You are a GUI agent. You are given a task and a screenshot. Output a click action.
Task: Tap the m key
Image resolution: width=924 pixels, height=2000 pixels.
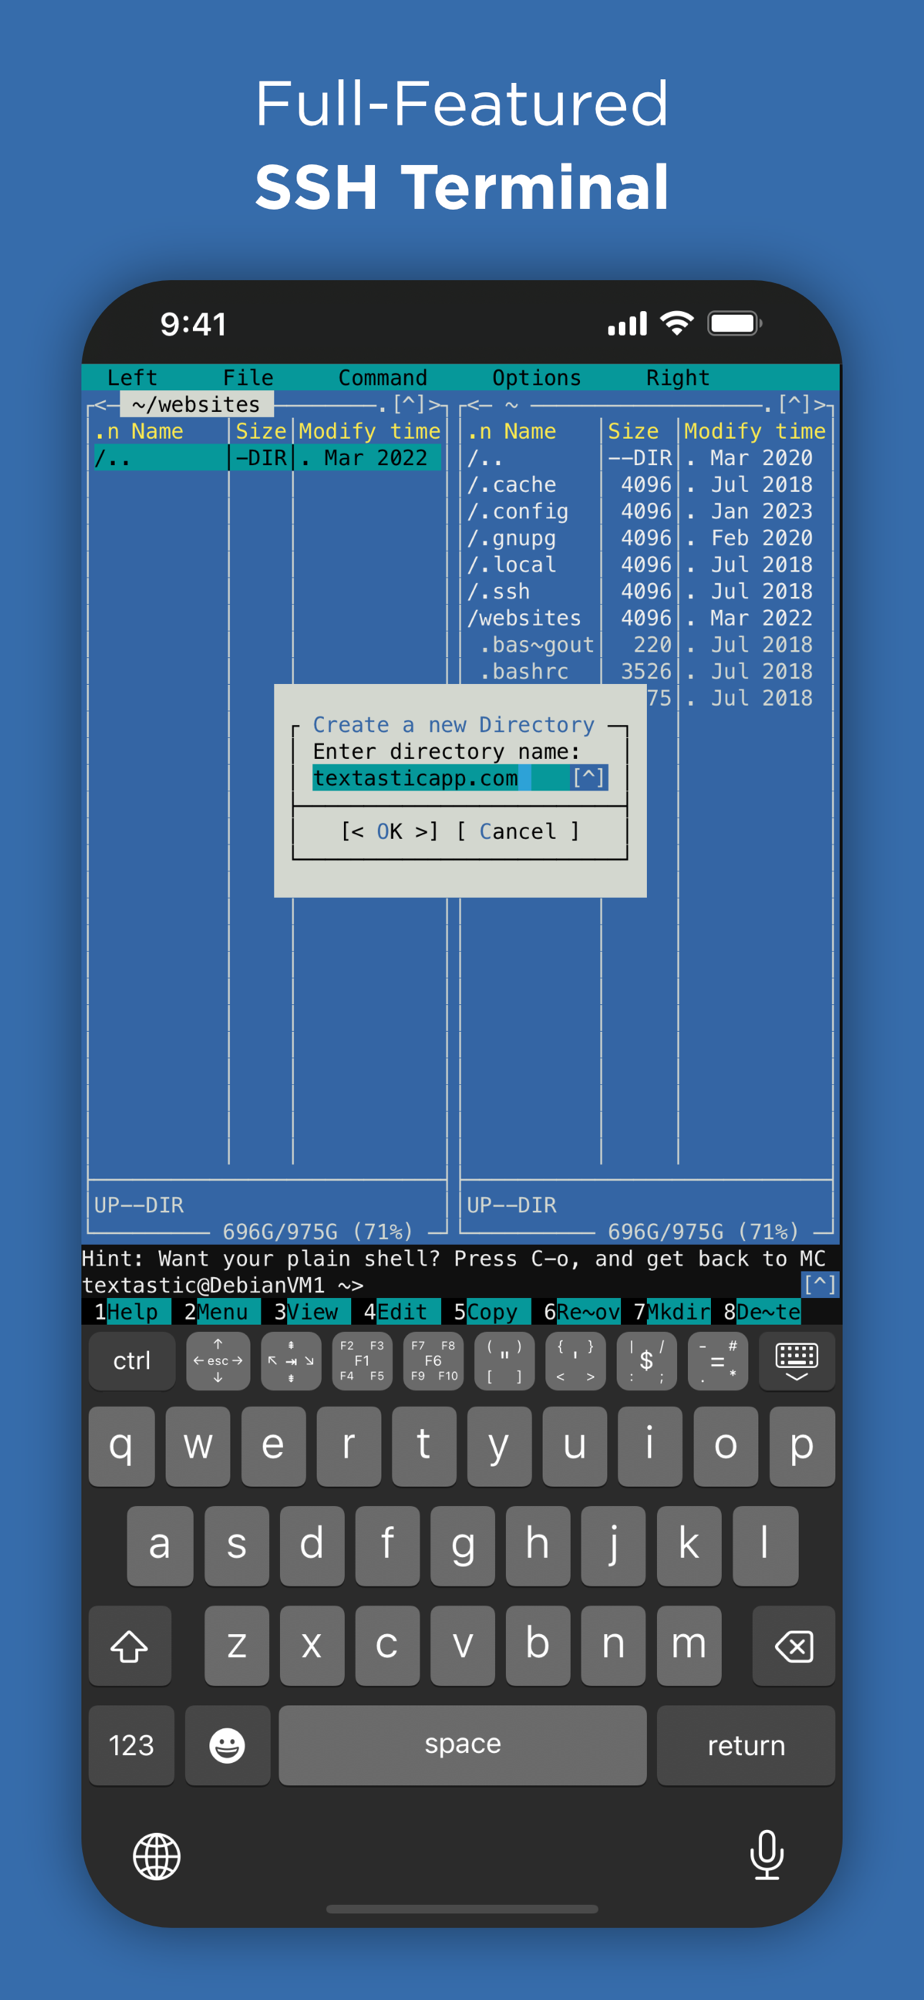(688, 1646)
